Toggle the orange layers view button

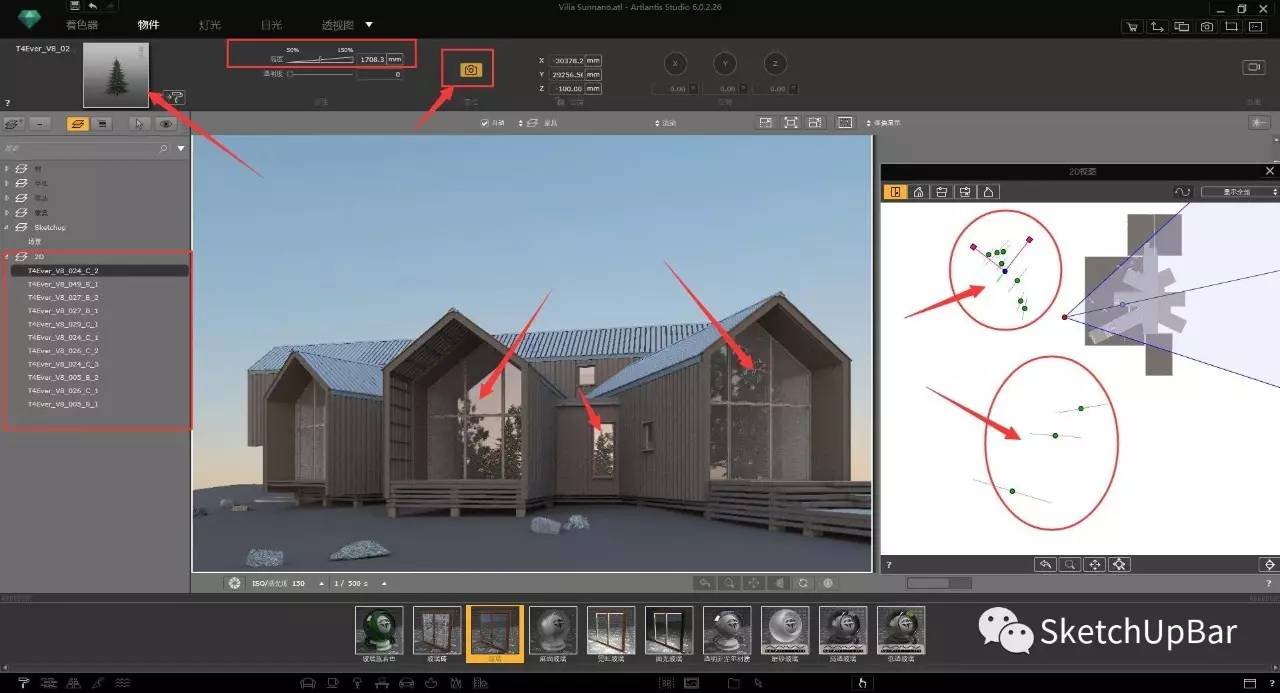coord(76,124)
